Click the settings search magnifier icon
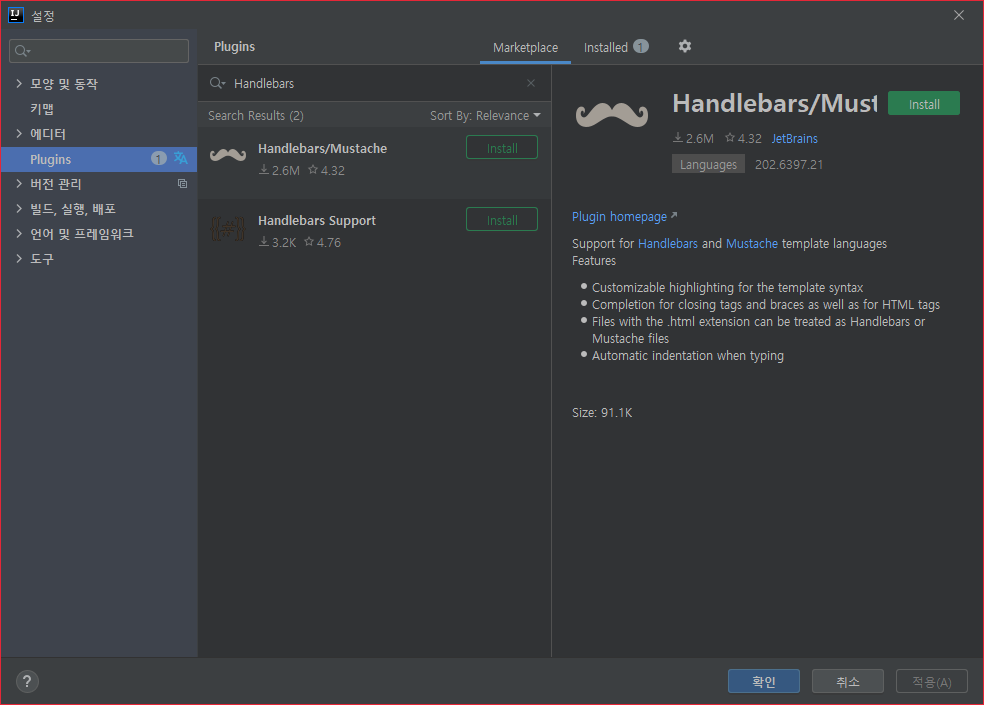Viewport: 984px width, 705px height. [23, 51]
